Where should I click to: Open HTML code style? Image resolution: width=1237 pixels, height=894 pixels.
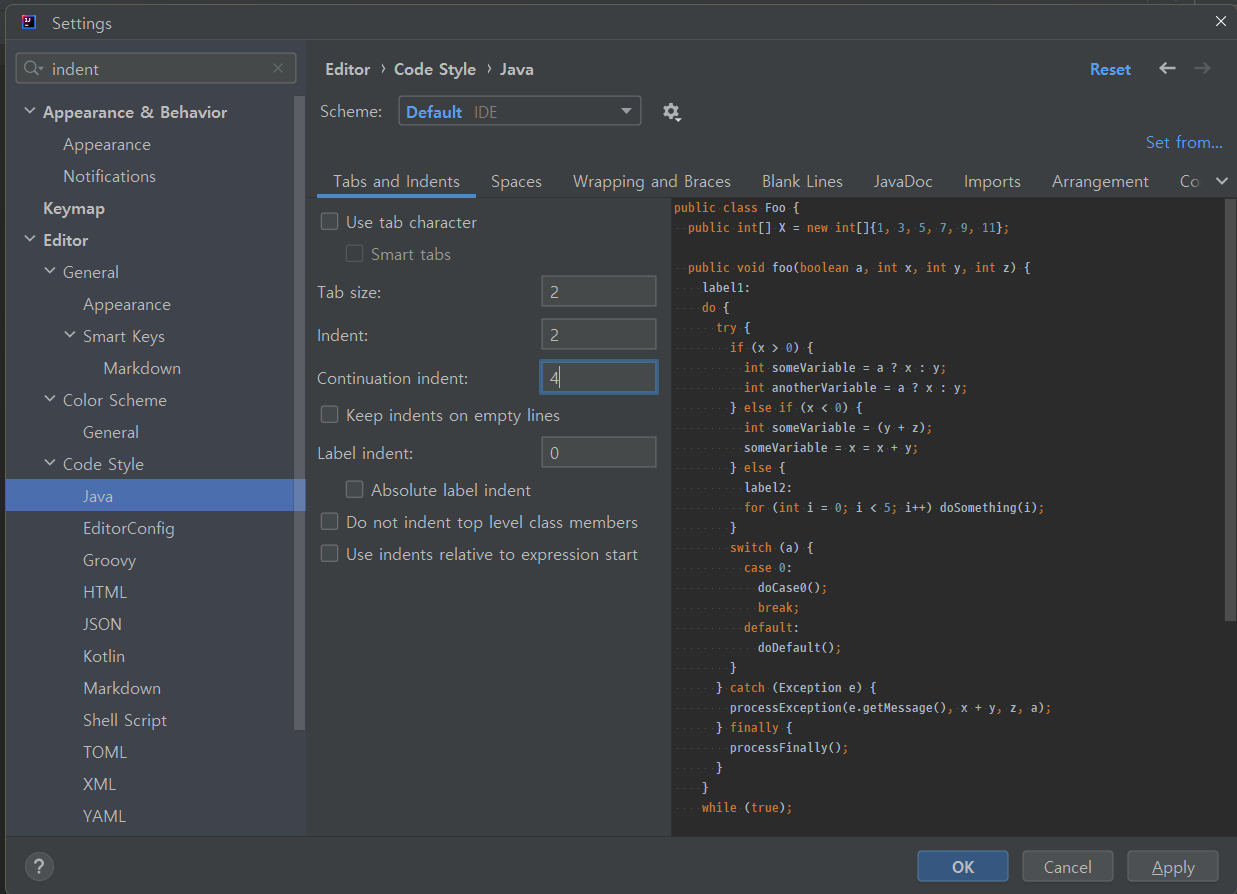click(x=105, y=592)
